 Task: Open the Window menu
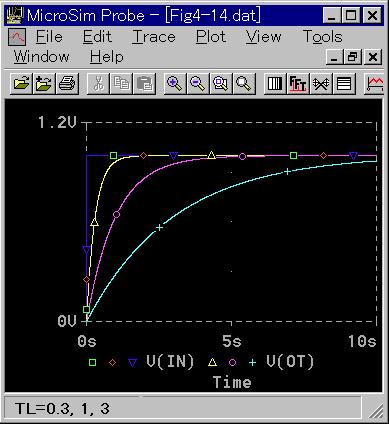pos(42,57)
